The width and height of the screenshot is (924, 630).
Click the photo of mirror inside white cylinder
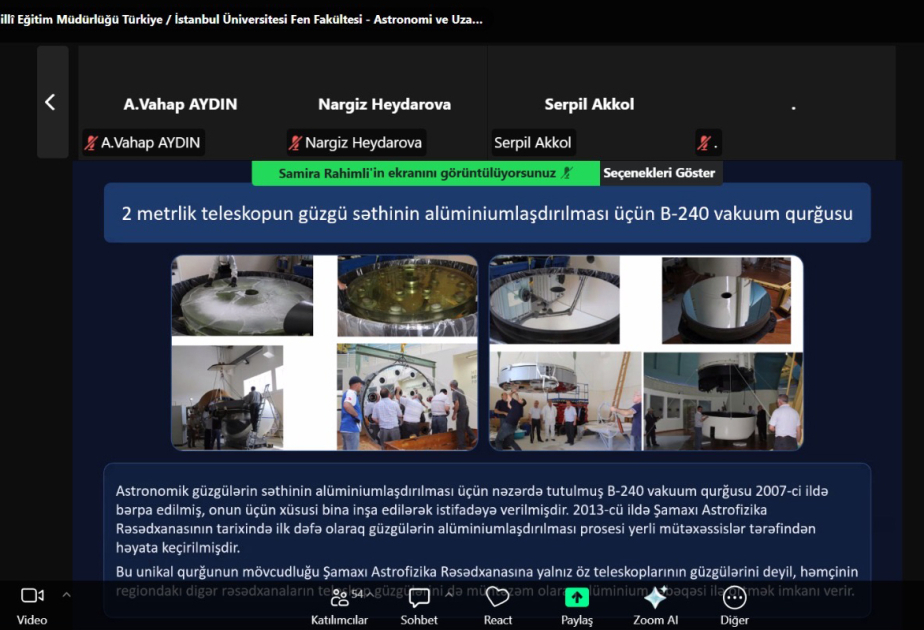pyautogui.click(x=727, y=299)
